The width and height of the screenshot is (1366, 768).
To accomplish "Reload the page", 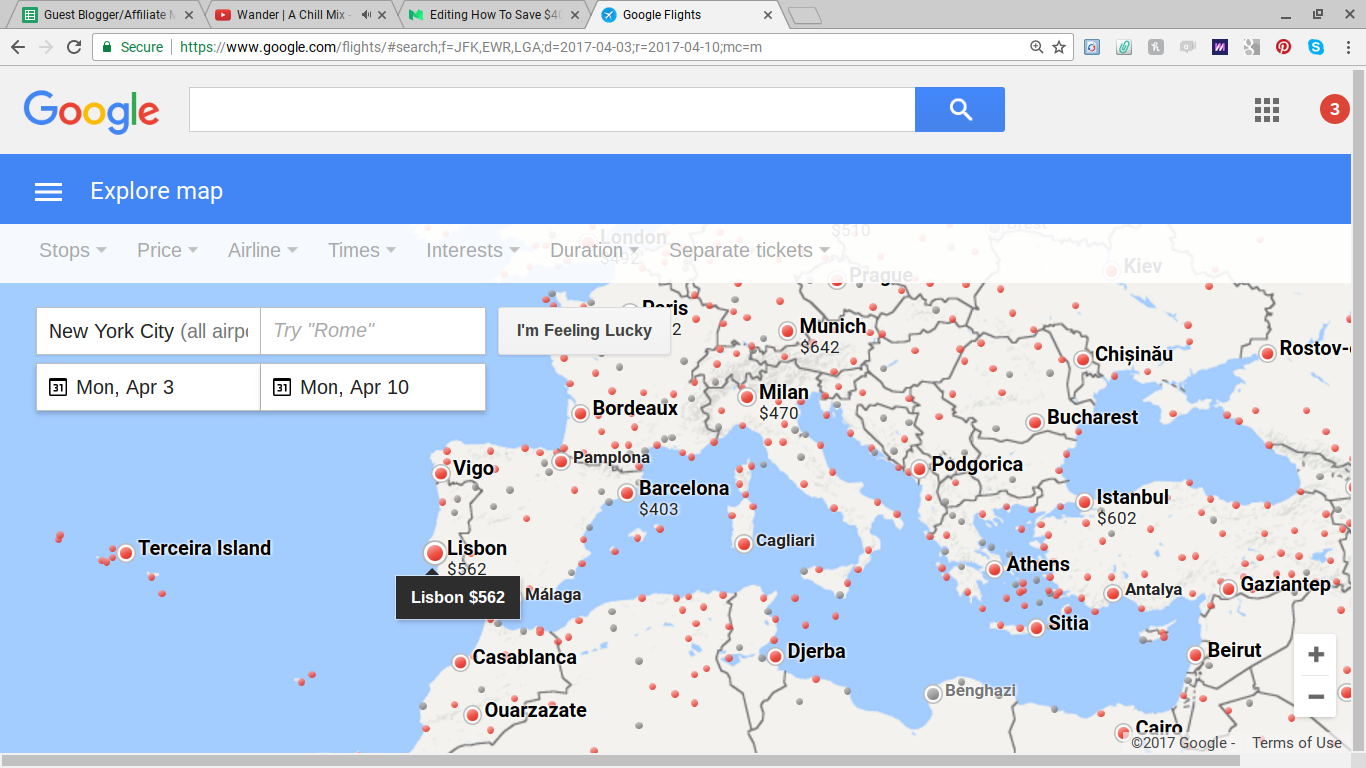I will pos(74,47).
